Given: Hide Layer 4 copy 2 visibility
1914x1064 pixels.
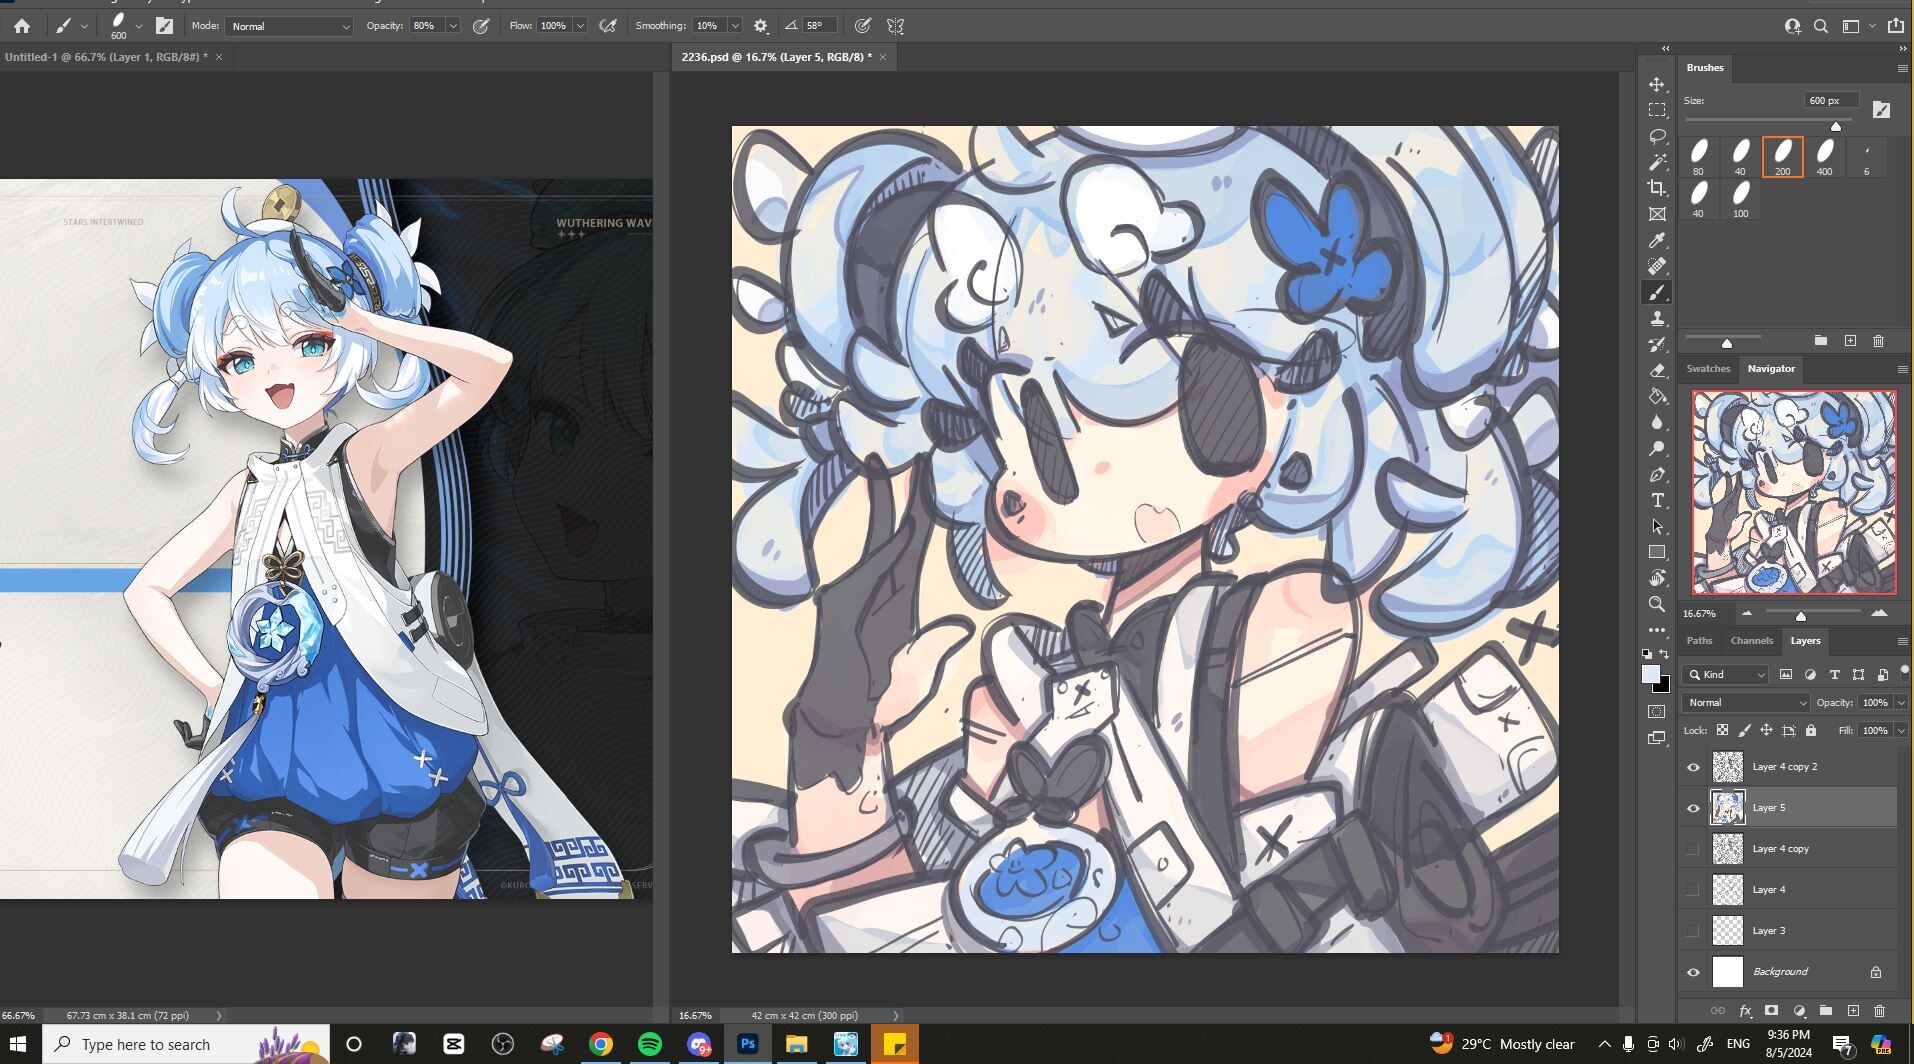Looking at the screenshot, I should 1693,767.
